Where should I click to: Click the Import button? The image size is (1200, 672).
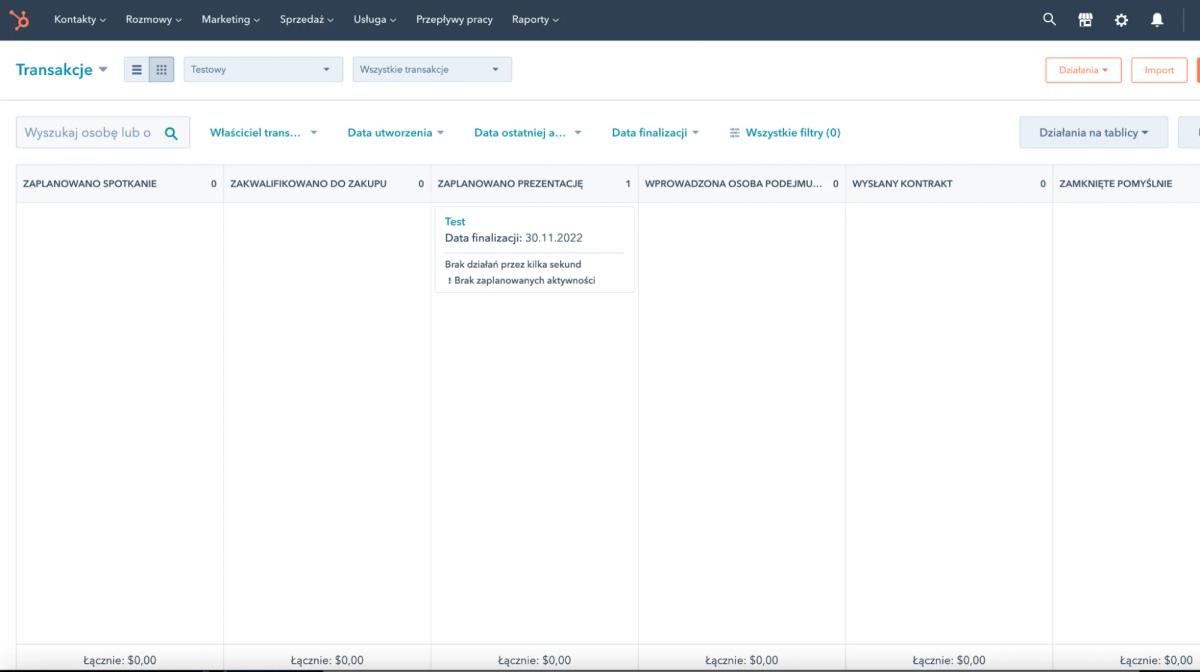(x=1159, y=70)
